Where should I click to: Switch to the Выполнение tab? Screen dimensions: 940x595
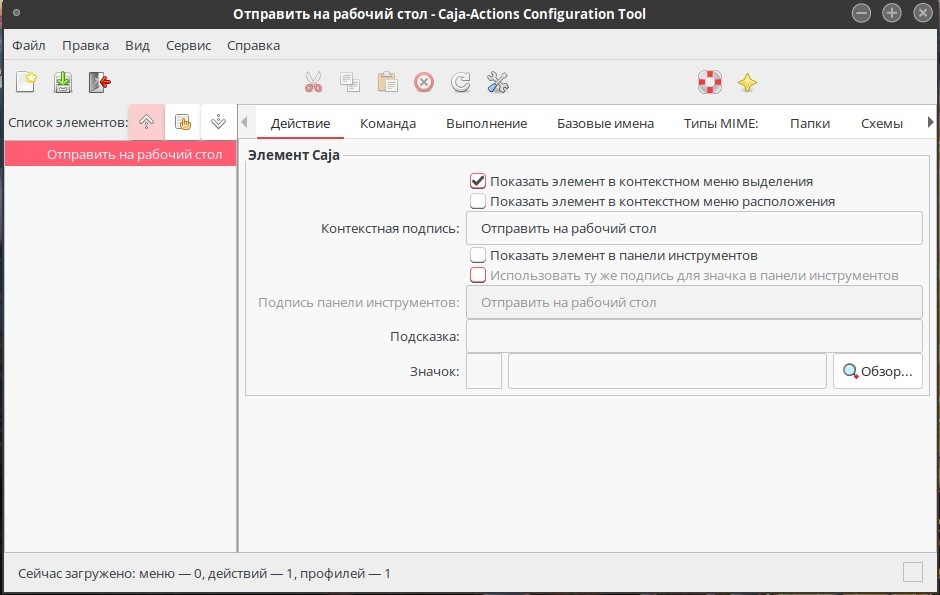coord(486,123)
